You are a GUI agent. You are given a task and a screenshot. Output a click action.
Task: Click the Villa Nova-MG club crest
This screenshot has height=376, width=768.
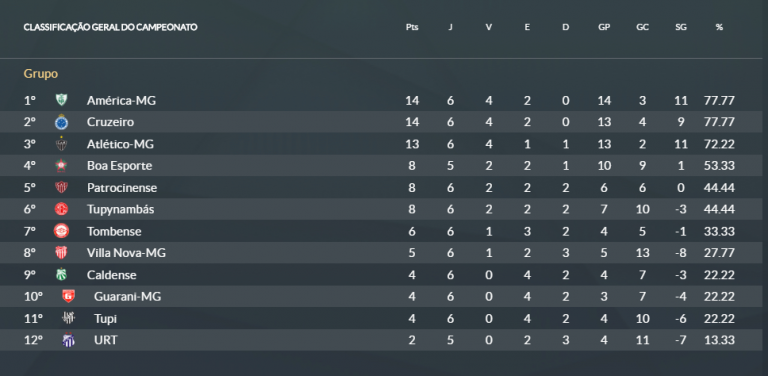[x=61, y=253]
